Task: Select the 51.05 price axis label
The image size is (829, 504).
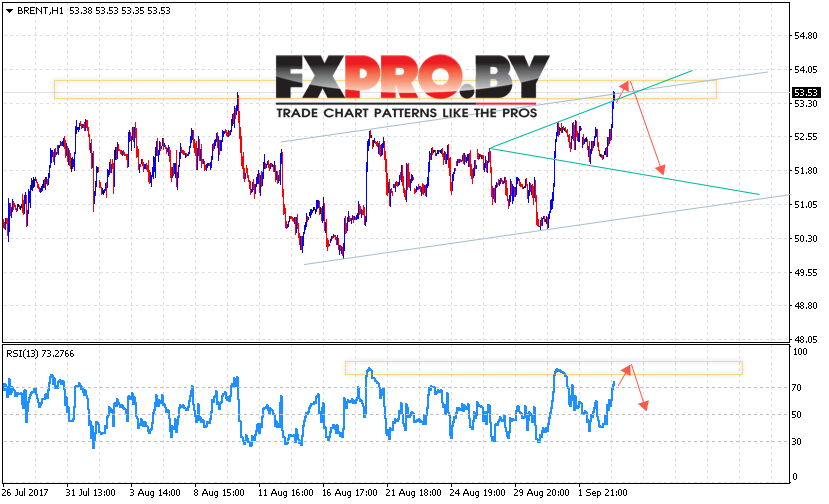Action: [x=806, y=205]
